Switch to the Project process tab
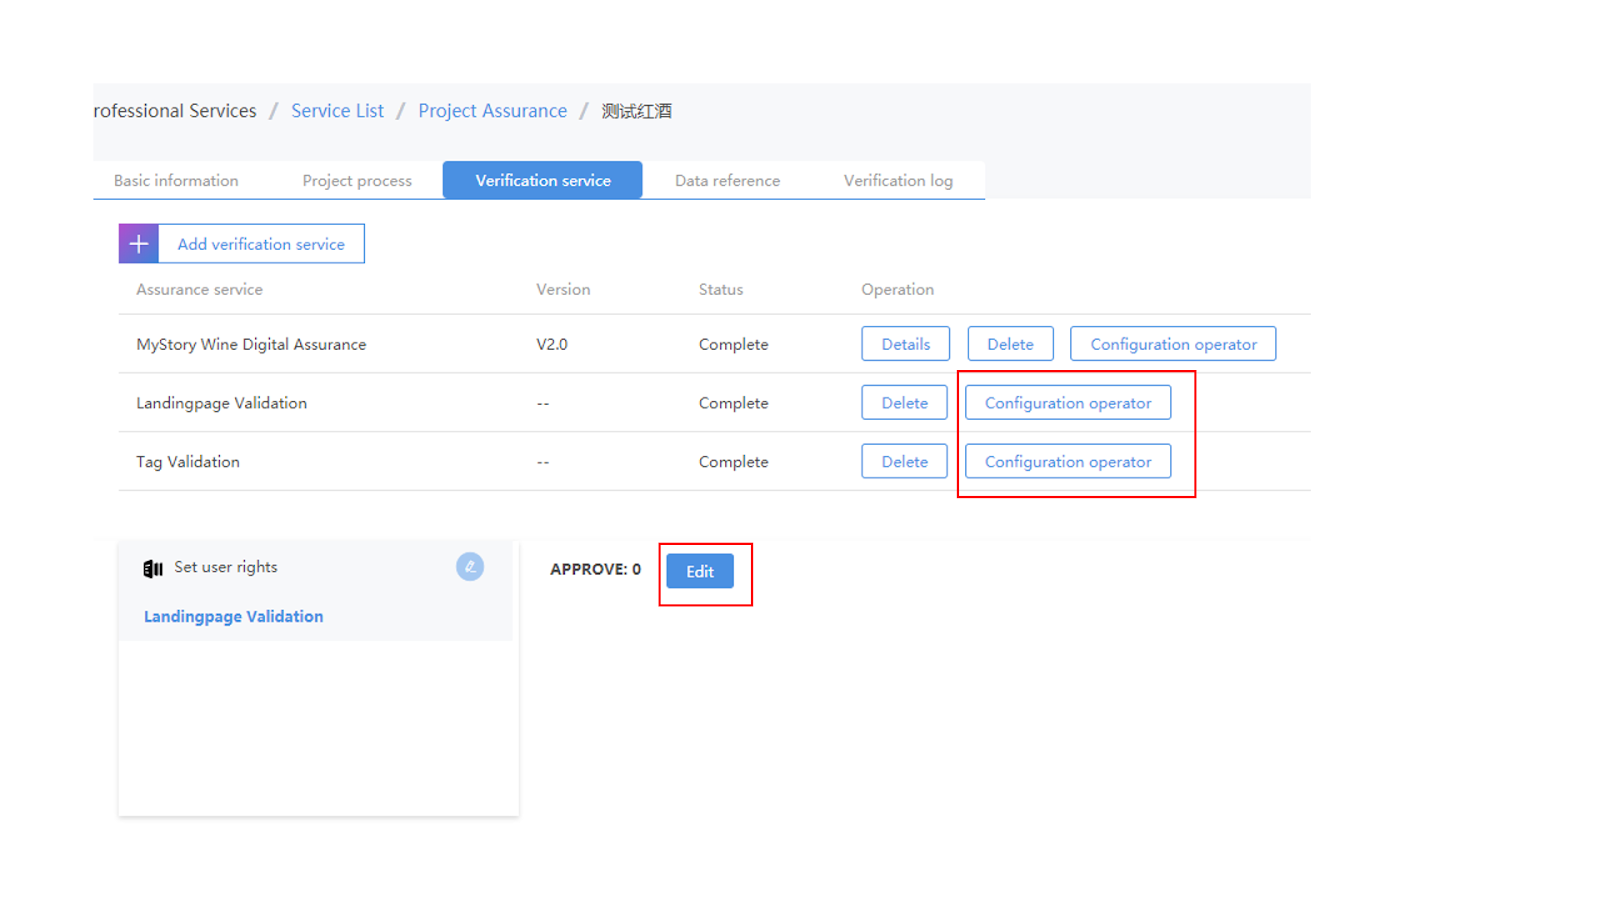Image resolution: width=1600 pixels, height=900 pixels. pyautogui.click(x=357, y=181)
